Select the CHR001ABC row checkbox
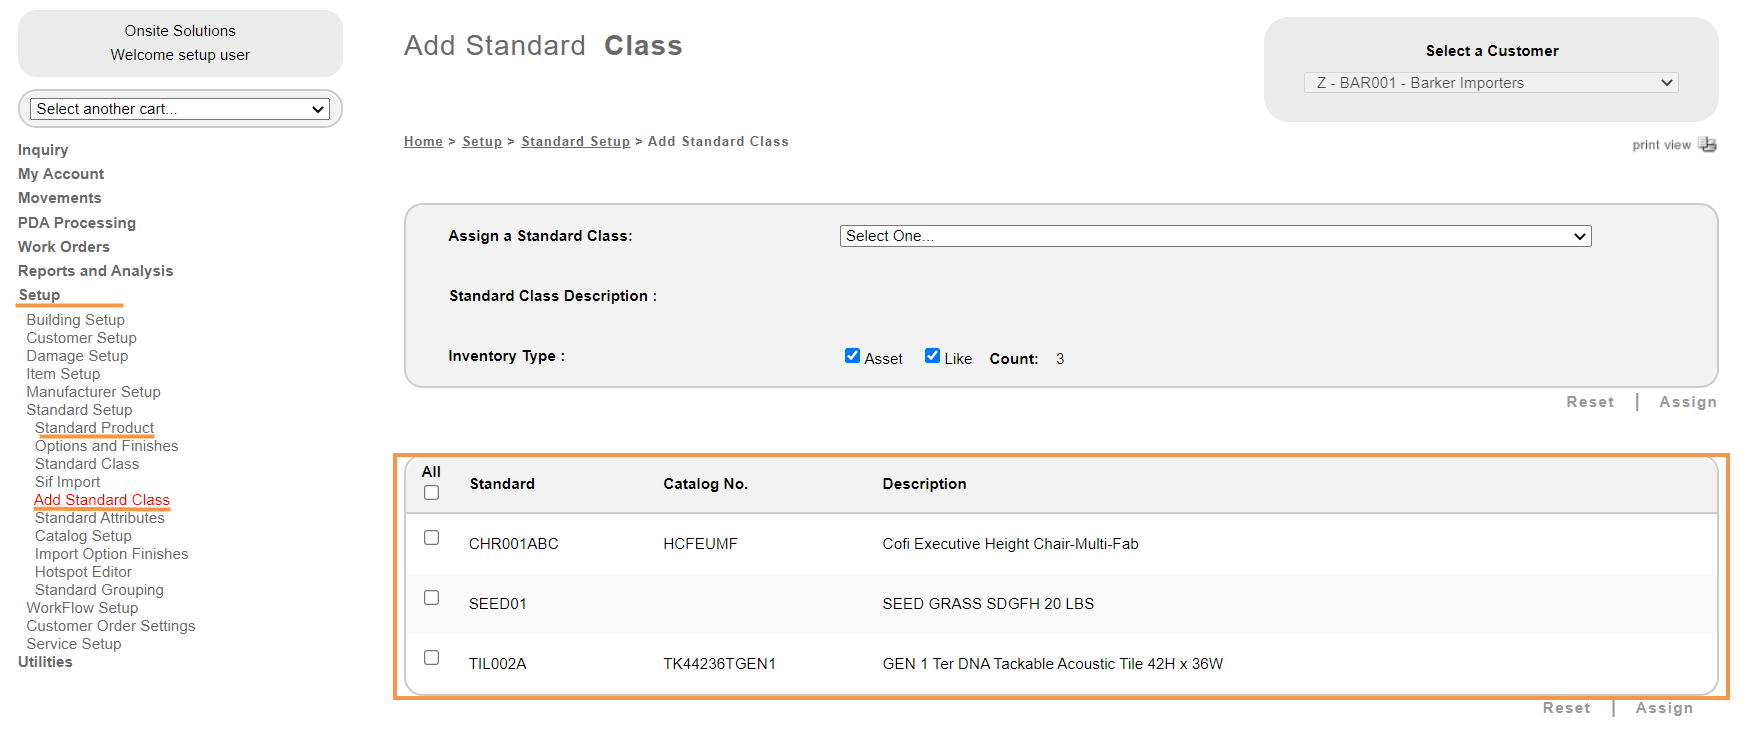1742x736 pixels. pyautogui.click(x=431, y=538)
